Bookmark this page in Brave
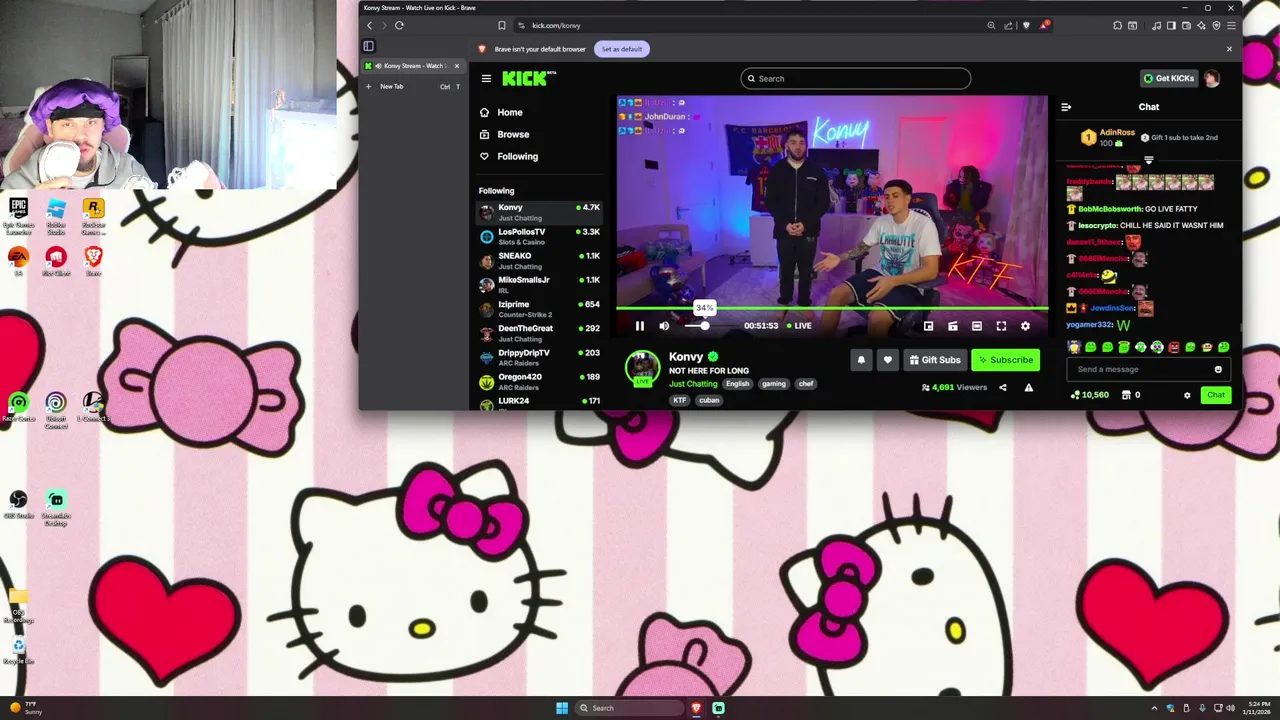This screenshot has height=720, width=1280. [x=502, y=26]
